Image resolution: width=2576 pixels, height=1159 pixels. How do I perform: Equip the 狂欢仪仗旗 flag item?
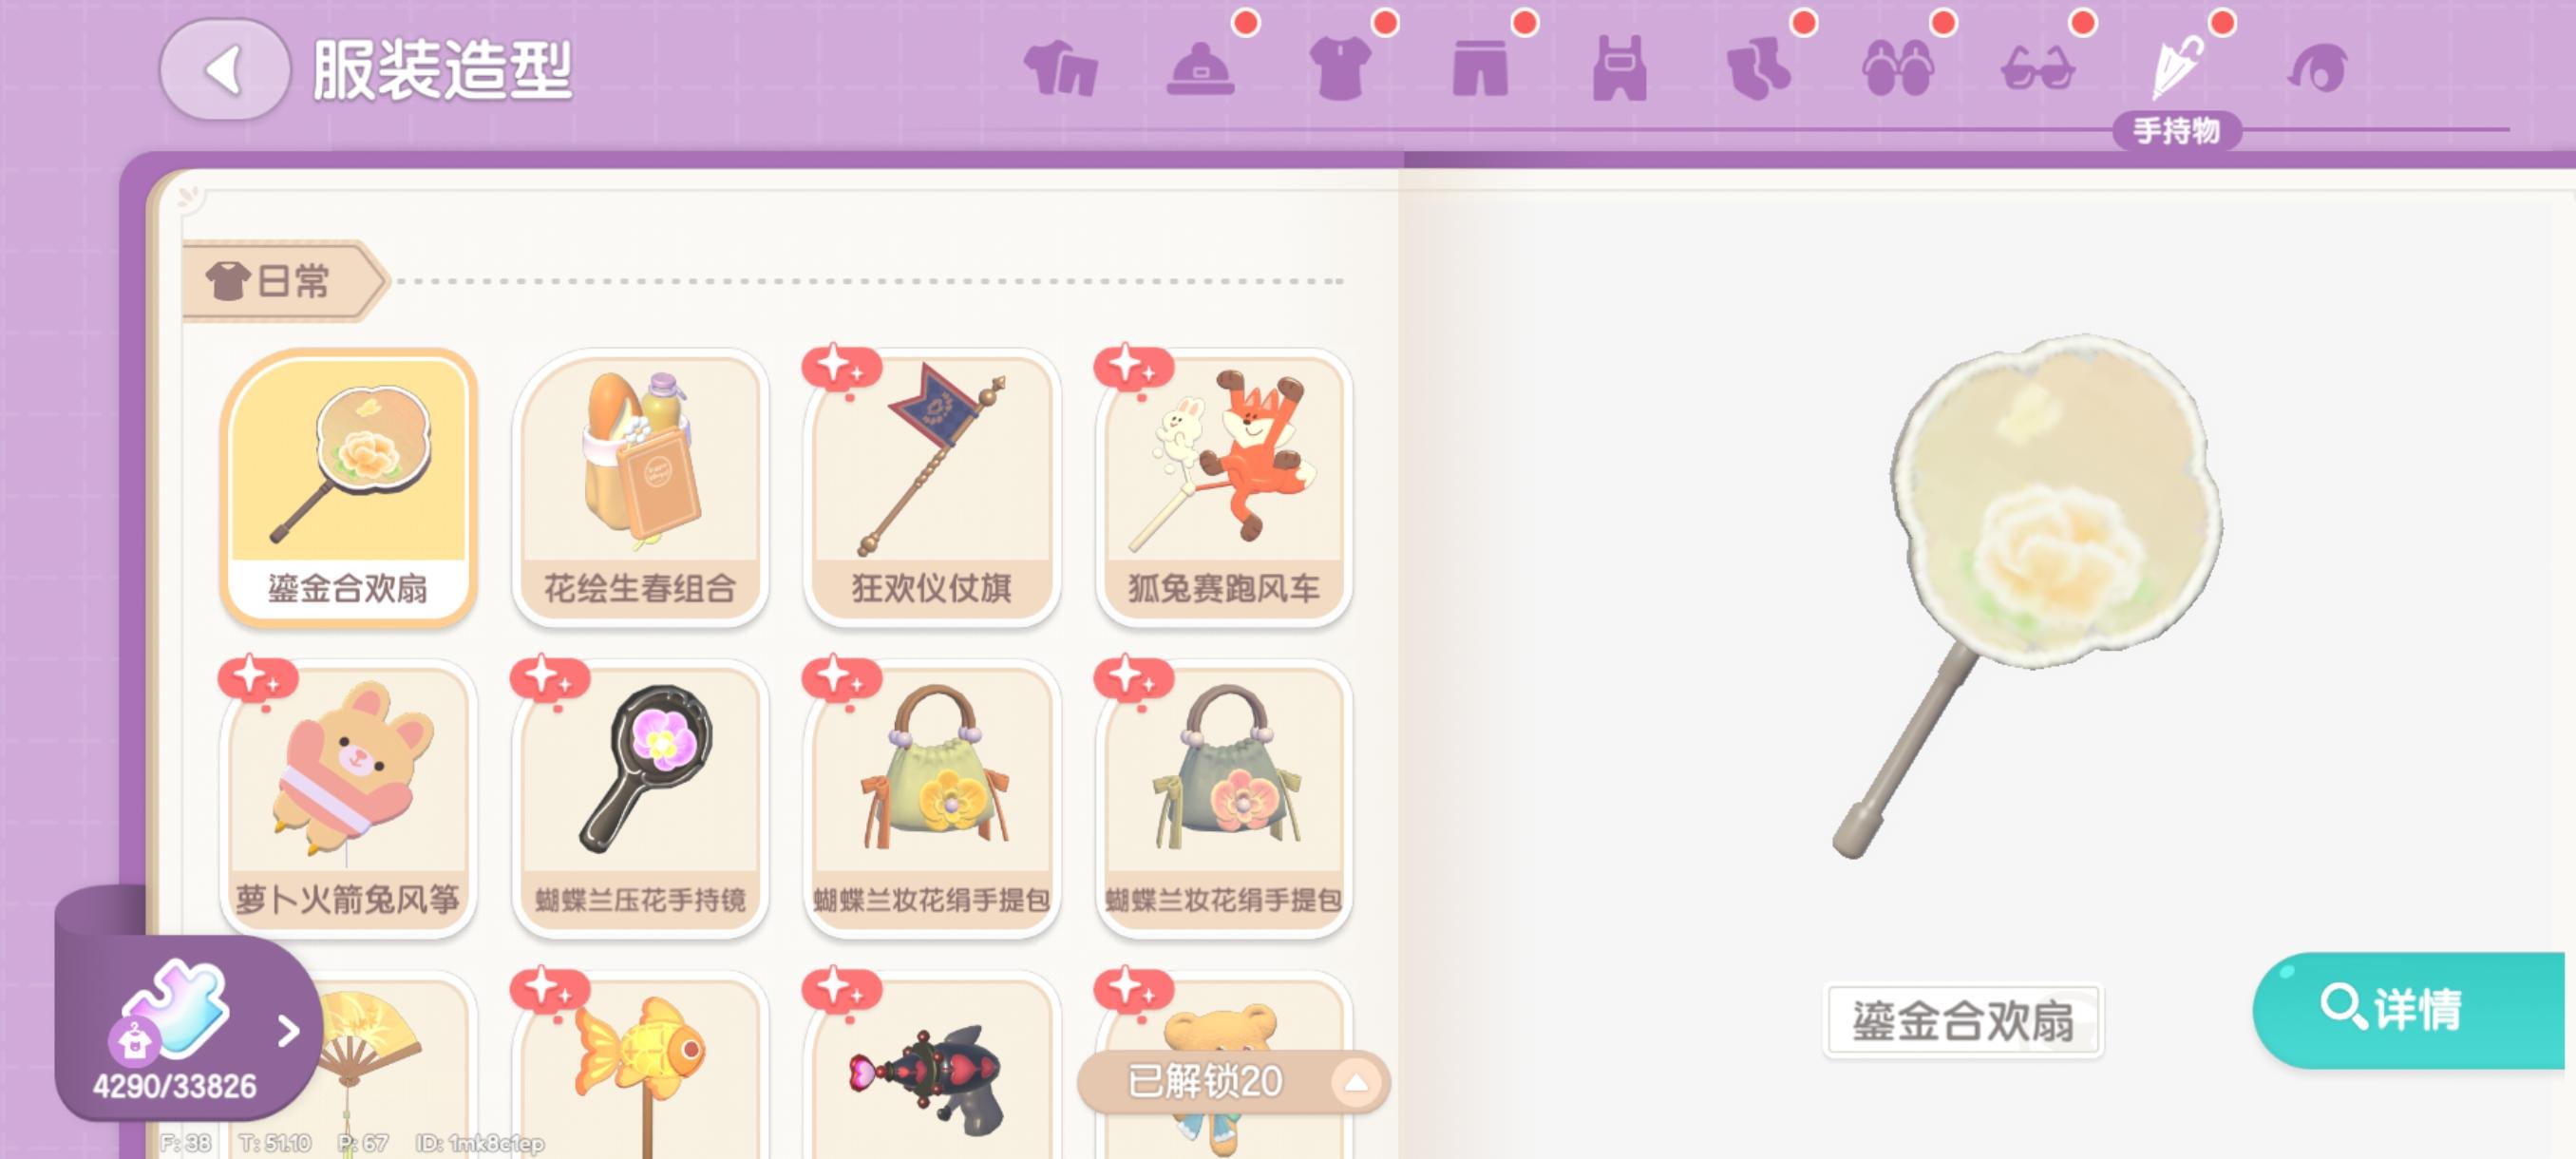932,488
